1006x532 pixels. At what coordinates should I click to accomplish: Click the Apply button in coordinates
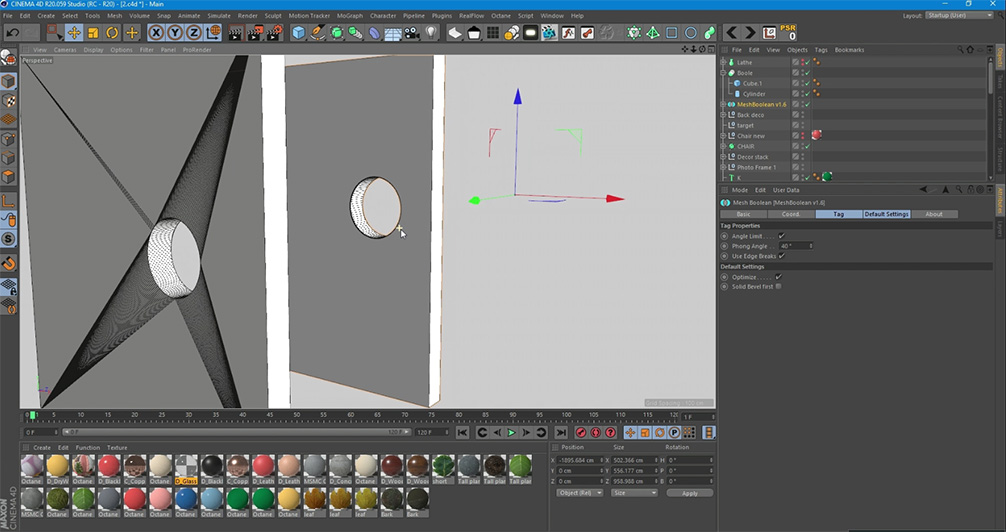(689, 493)
